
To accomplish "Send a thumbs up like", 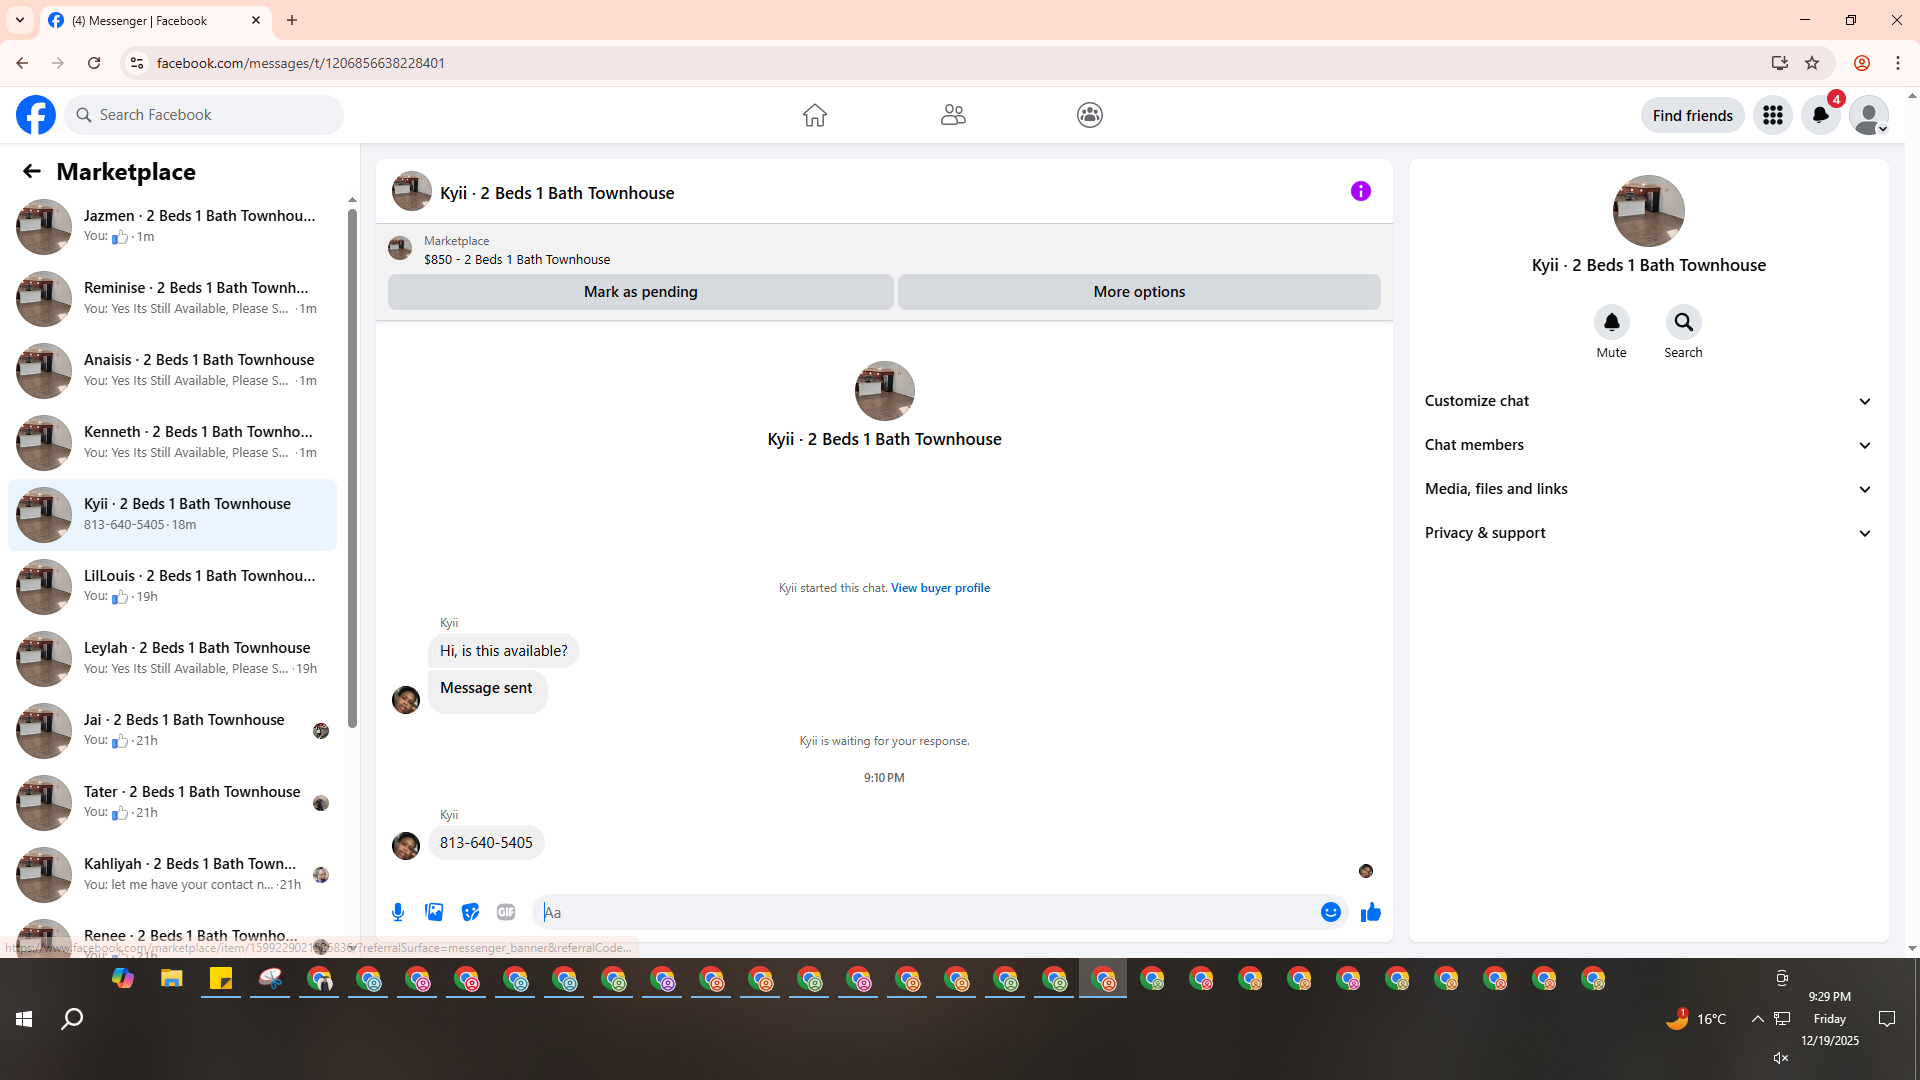I will point(1370,912).
